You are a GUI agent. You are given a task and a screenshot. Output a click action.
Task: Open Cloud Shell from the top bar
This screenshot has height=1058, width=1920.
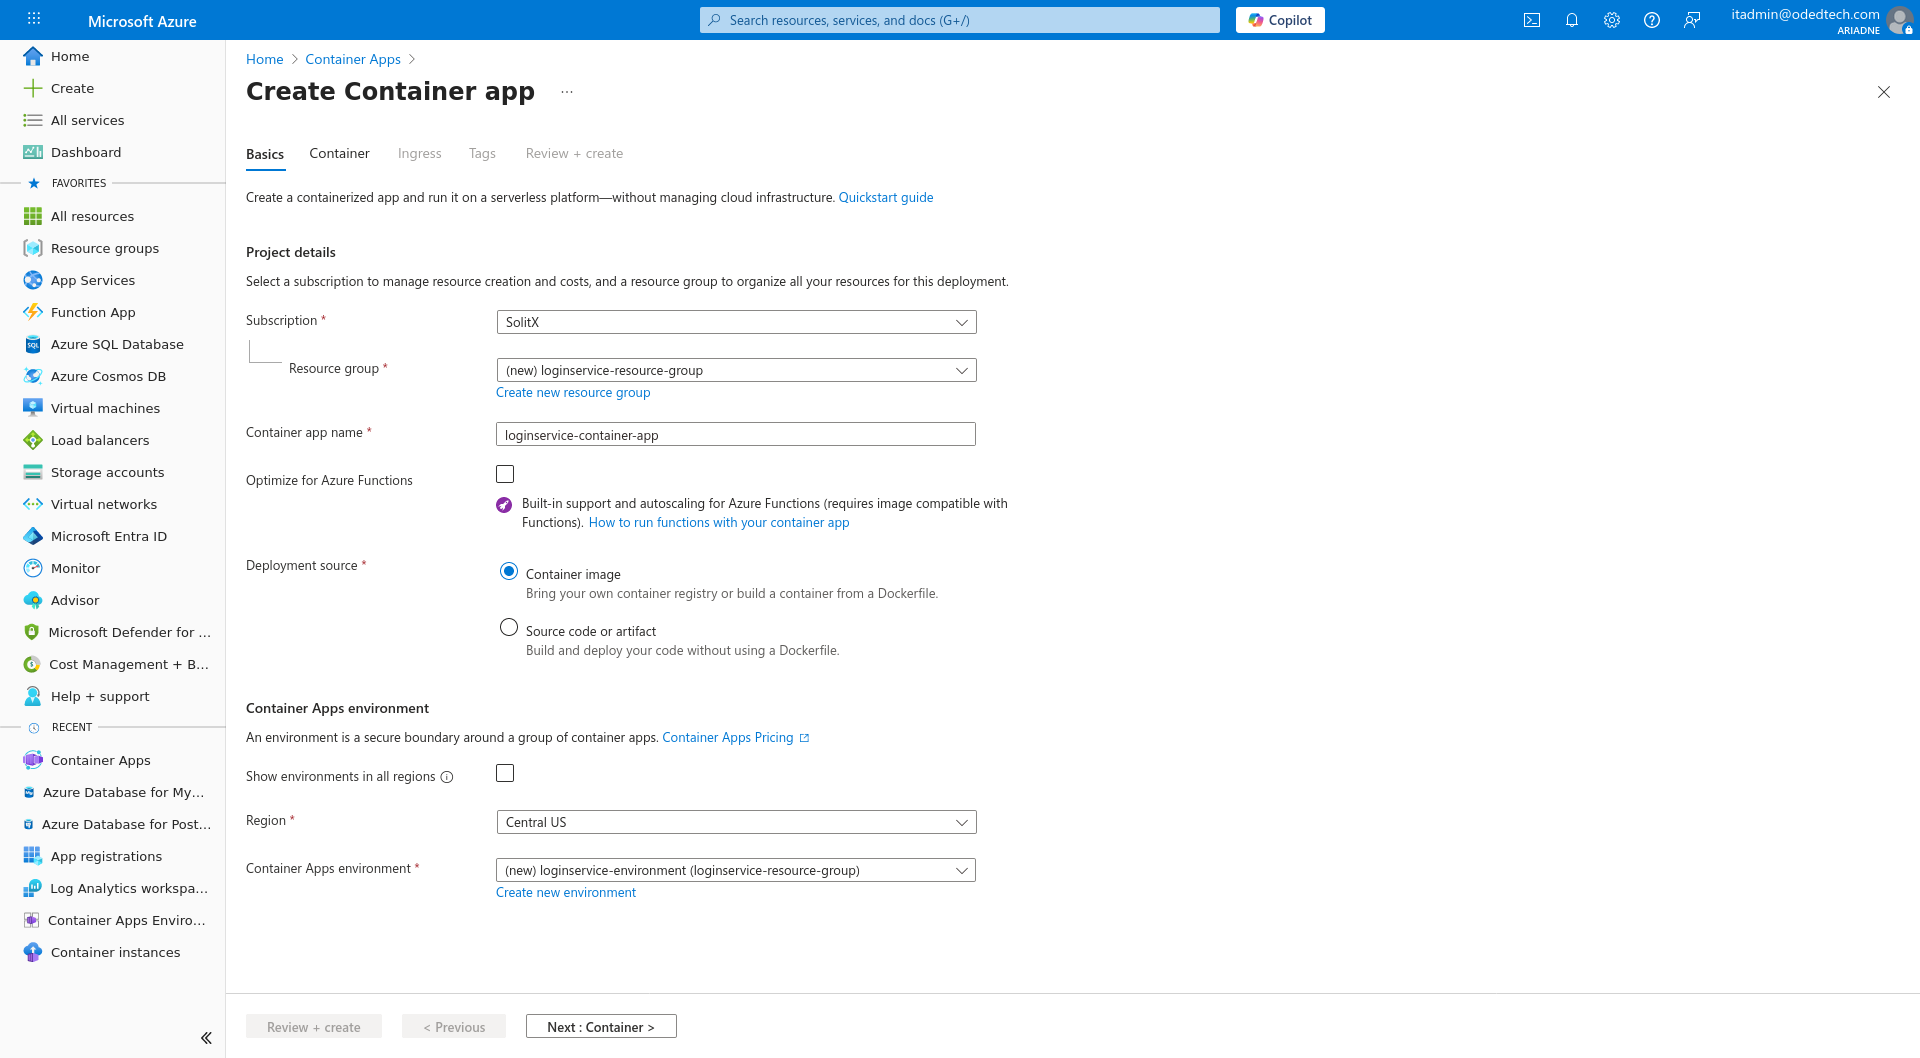(x=1532, y=20)
